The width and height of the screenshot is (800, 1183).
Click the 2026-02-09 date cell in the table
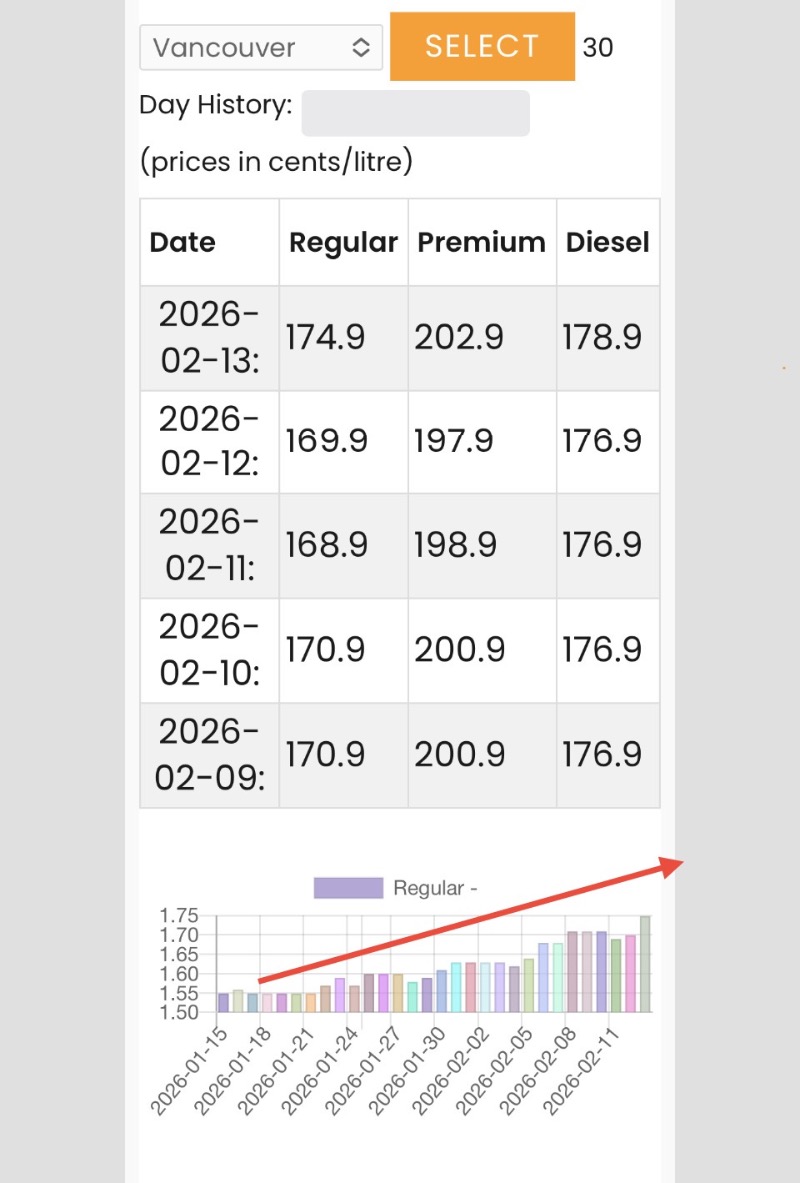pyautogui.click(x=209, y=755)
